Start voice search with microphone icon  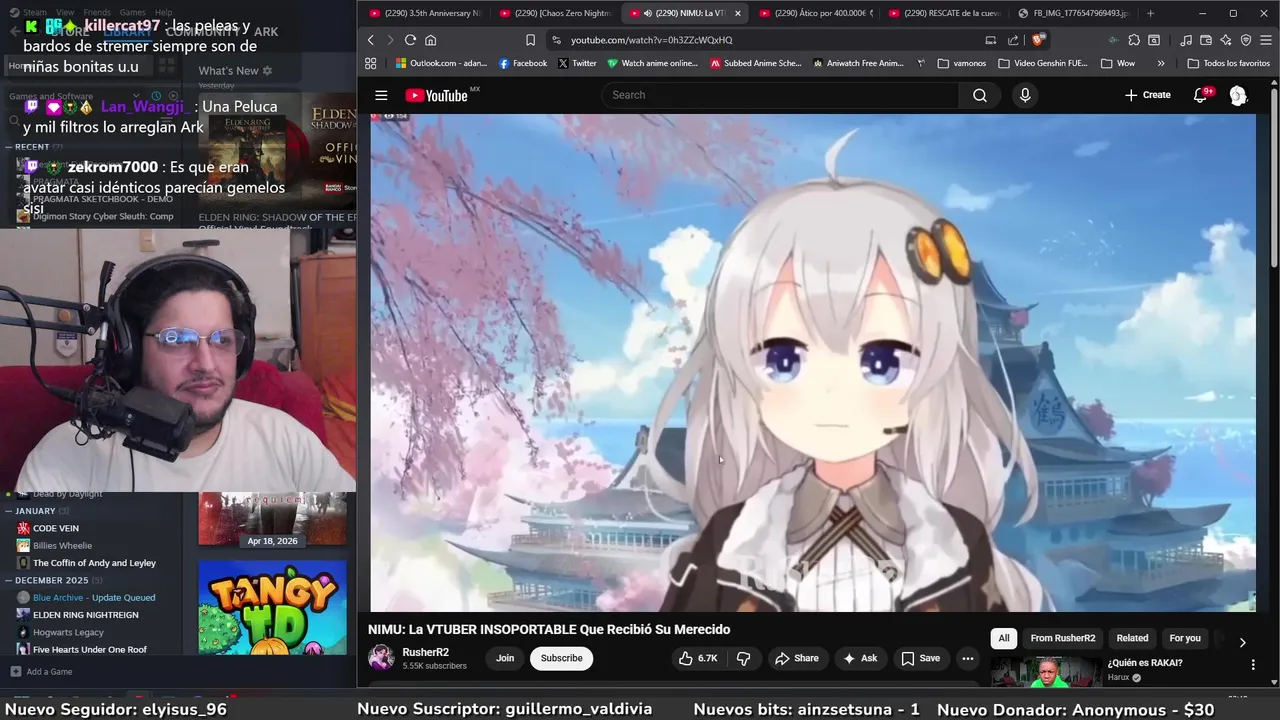coord(1024,95)
